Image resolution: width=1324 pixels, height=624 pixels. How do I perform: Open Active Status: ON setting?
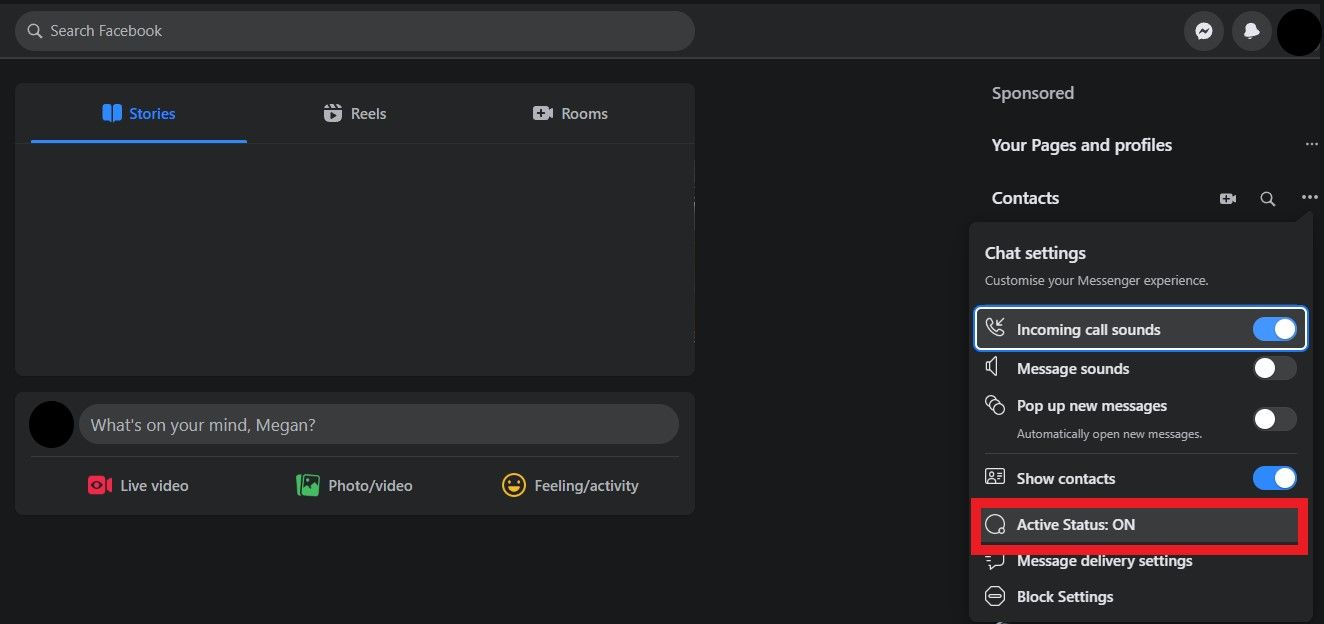1140,525
